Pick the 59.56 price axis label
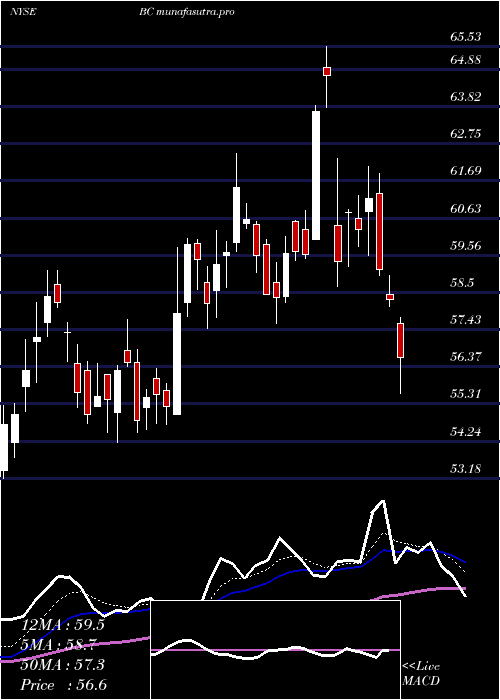The image size is (500, 700). point(466,245)
